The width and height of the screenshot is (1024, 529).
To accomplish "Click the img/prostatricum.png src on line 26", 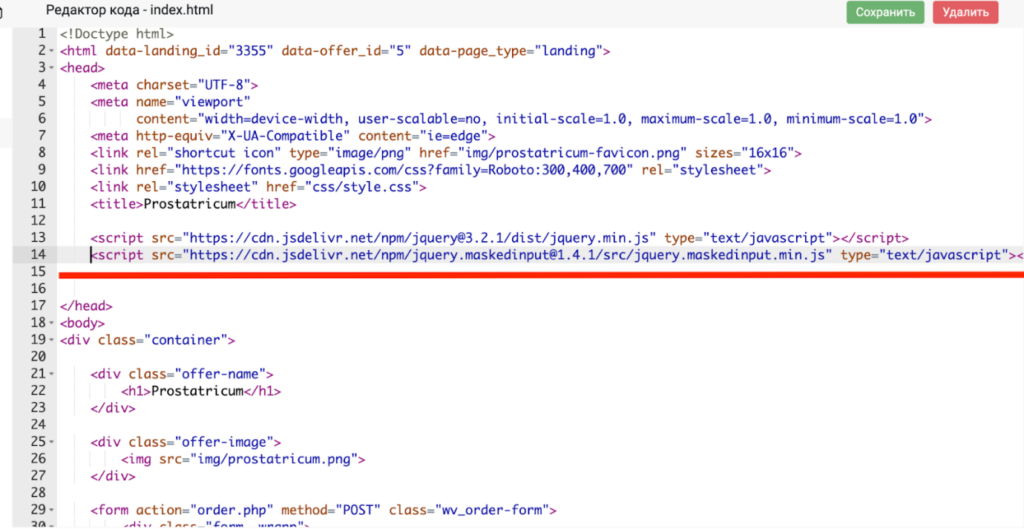I will click(x=261, y=459).
